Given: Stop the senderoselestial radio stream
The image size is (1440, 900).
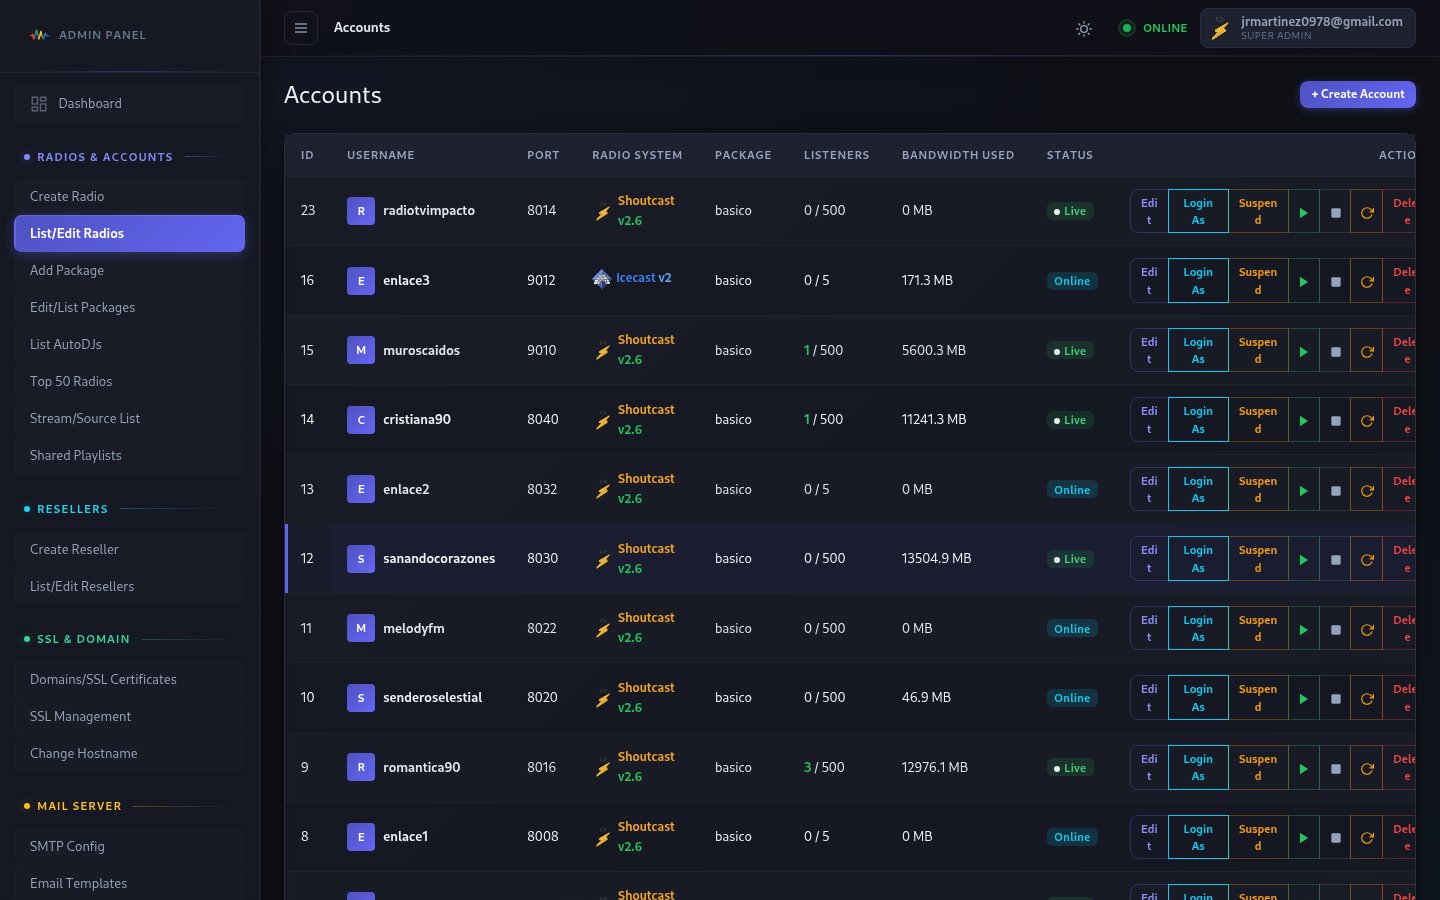Looking at the screenshot, I should coord(1335,699).
